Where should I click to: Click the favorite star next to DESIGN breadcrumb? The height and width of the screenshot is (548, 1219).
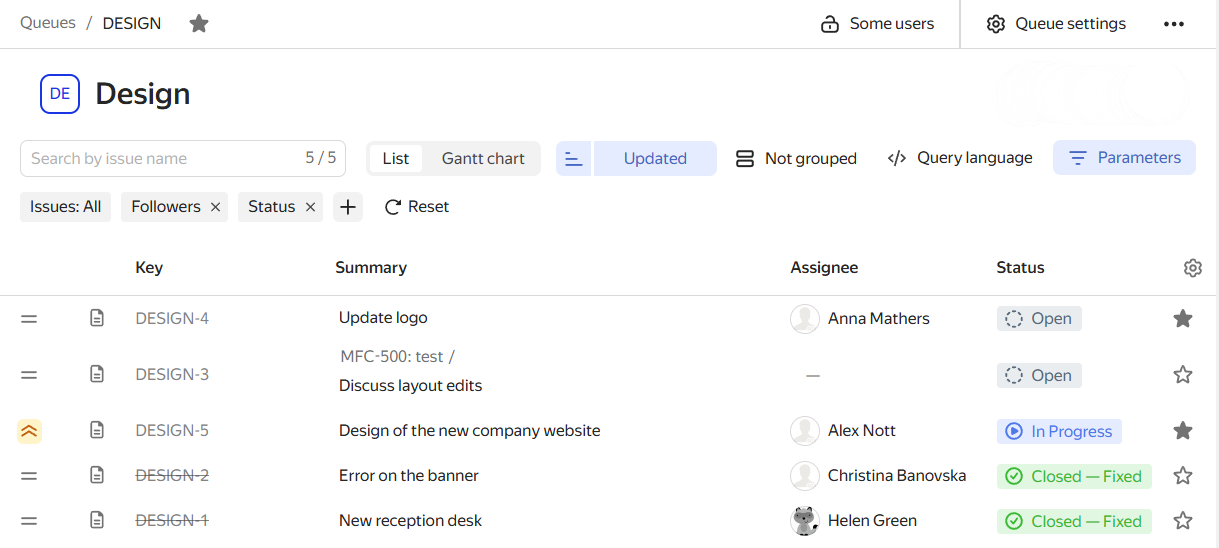pos(199,24)
